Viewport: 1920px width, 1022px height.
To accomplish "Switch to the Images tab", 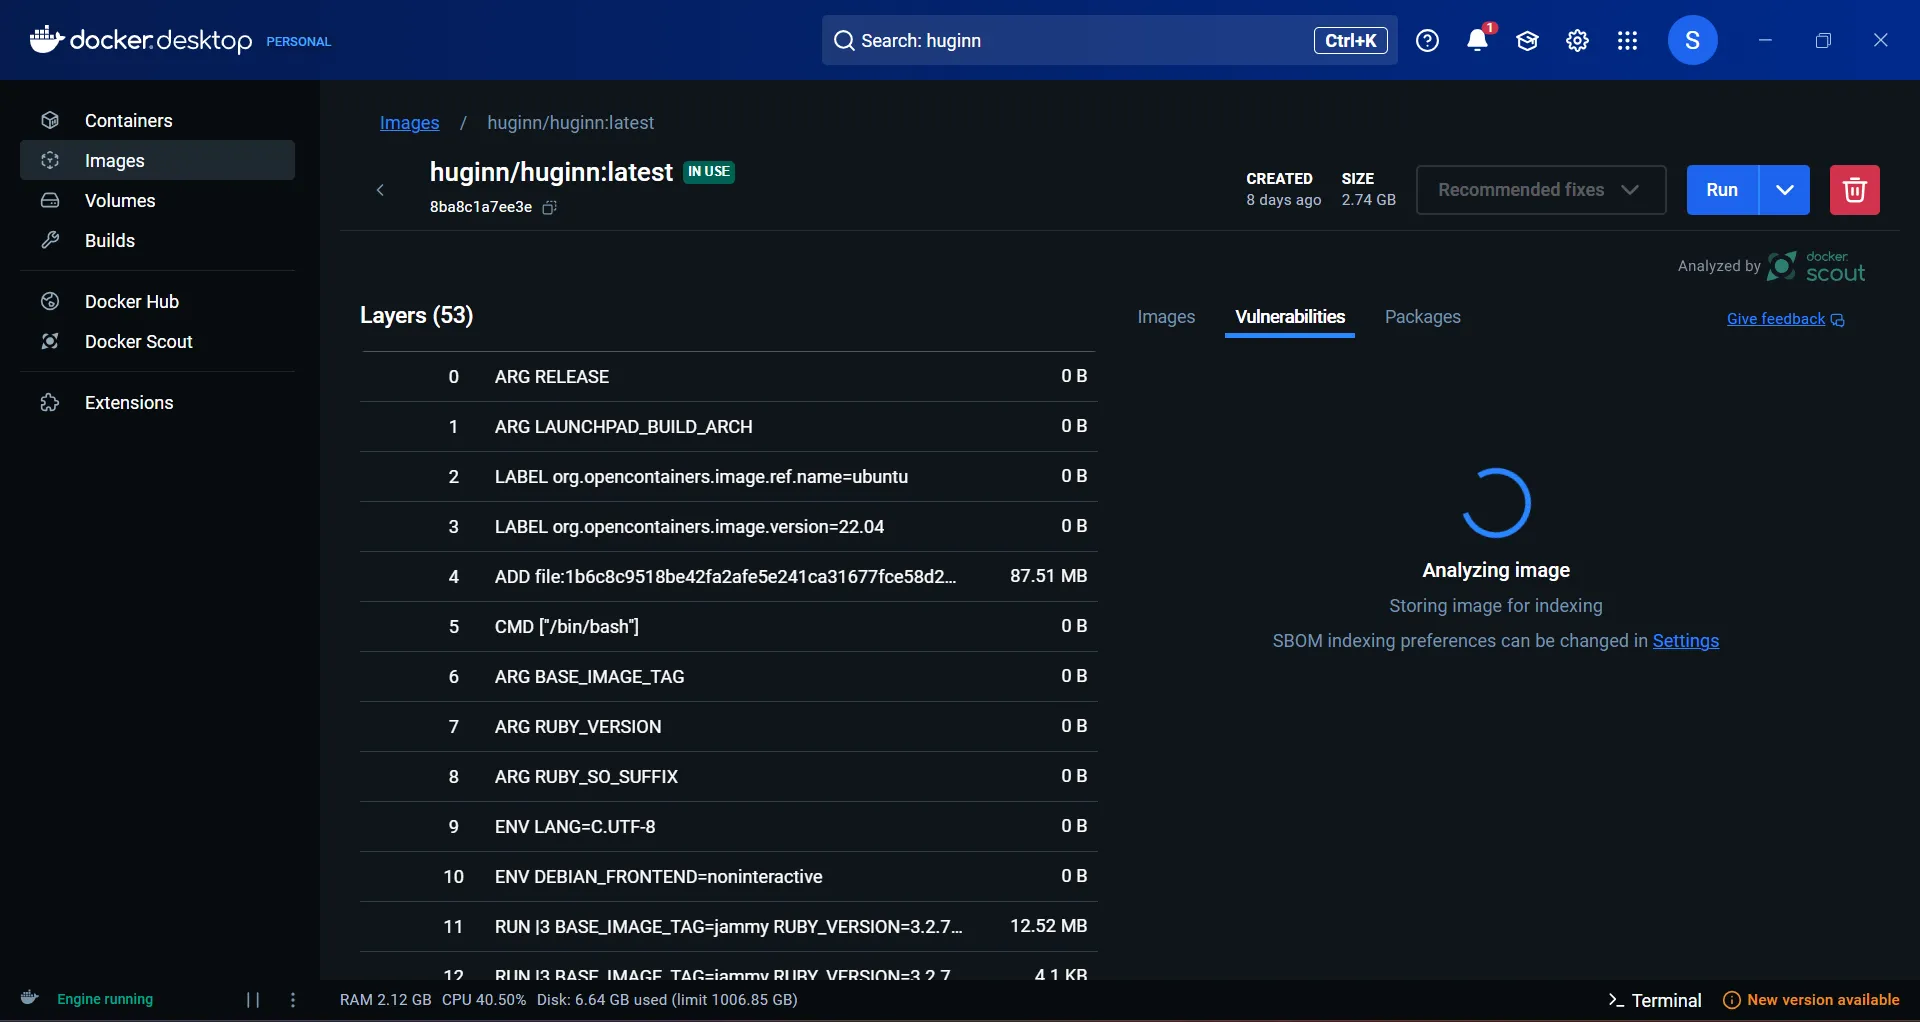I will point(1166,317).
